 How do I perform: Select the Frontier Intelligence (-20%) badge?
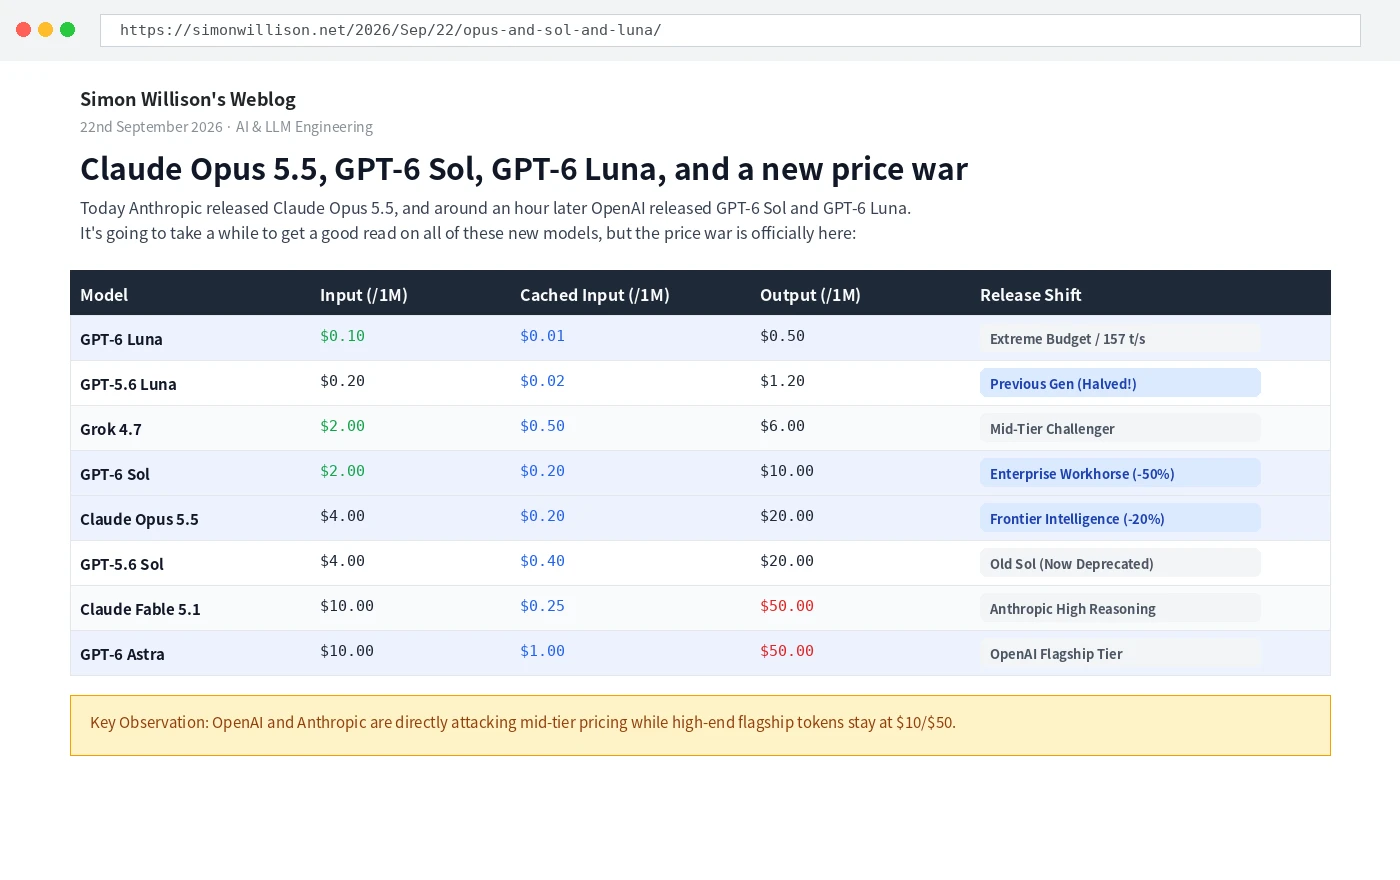[x=1120, y=518]
